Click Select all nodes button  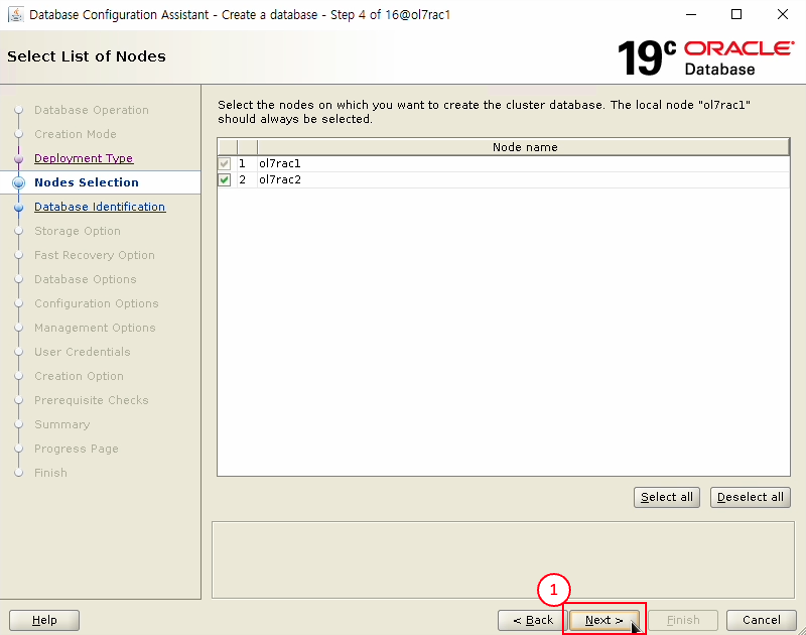tap(667, 497)
